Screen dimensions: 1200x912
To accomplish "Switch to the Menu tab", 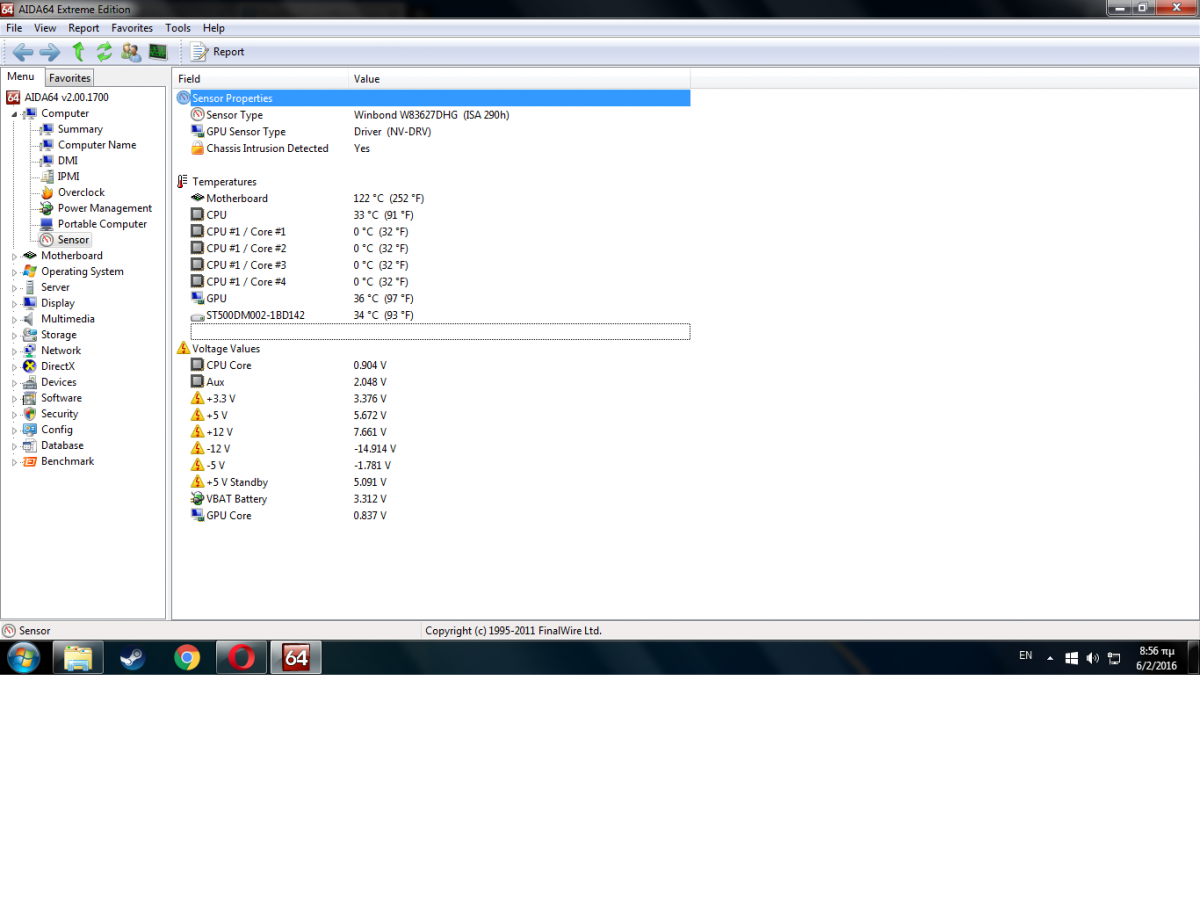I will point(21,77).
